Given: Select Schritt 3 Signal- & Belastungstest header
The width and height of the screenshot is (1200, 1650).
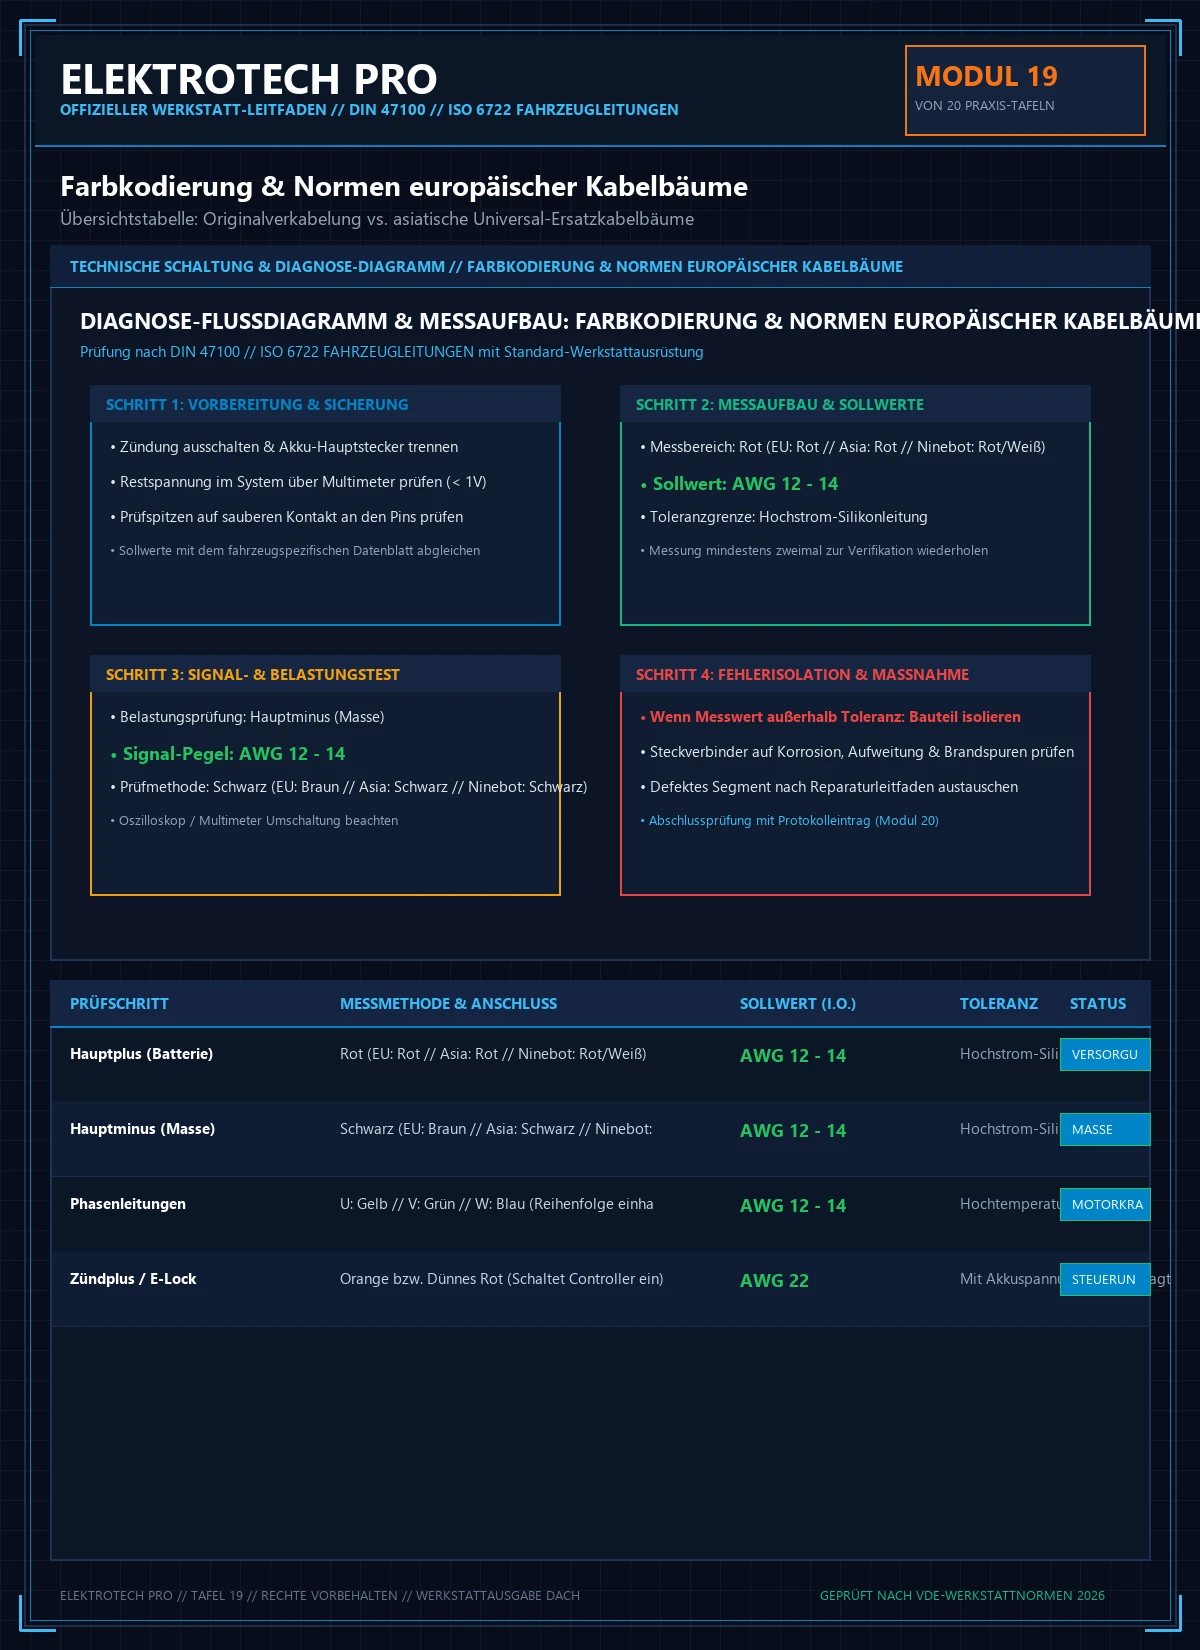Looking at the screenshot, I should pos(325,674).
